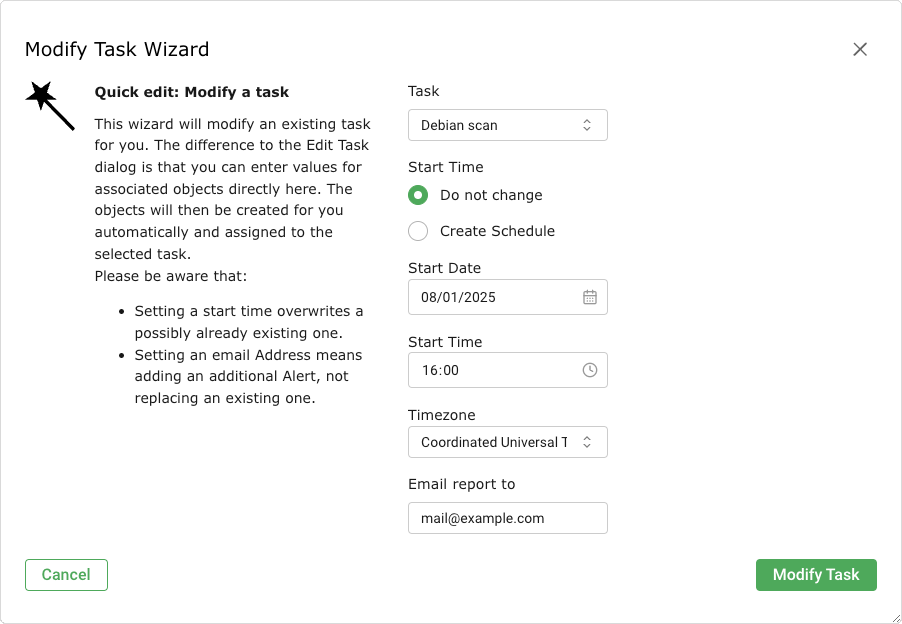Viewport: 902px width, 624px height.
Task: Click the up-down chevron of the Timezone selector
Action: coord(587,442)
